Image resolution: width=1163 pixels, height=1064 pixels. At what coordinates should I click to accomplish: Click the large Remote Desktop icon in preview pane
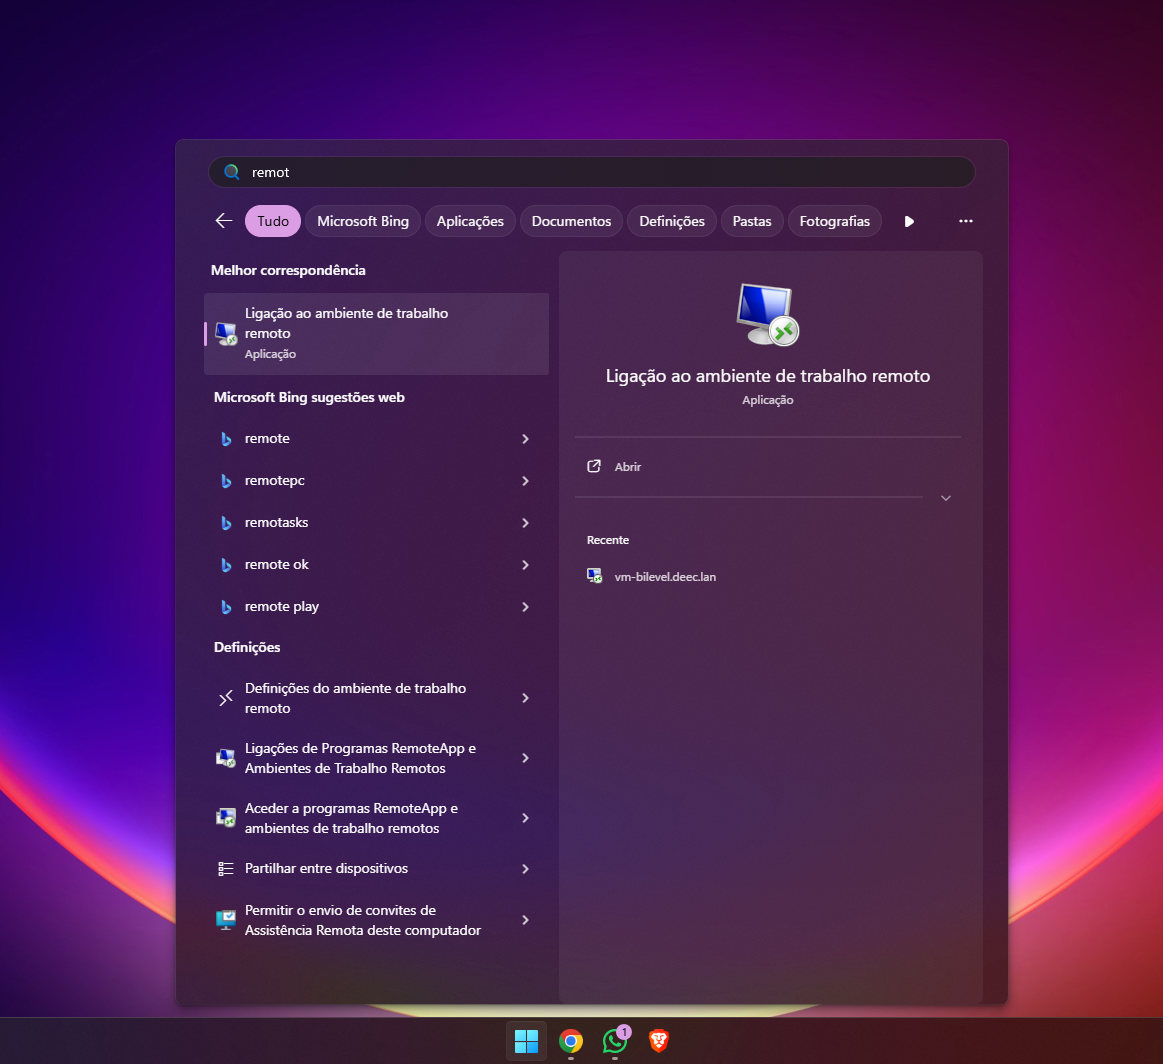[x=767, y=314]
